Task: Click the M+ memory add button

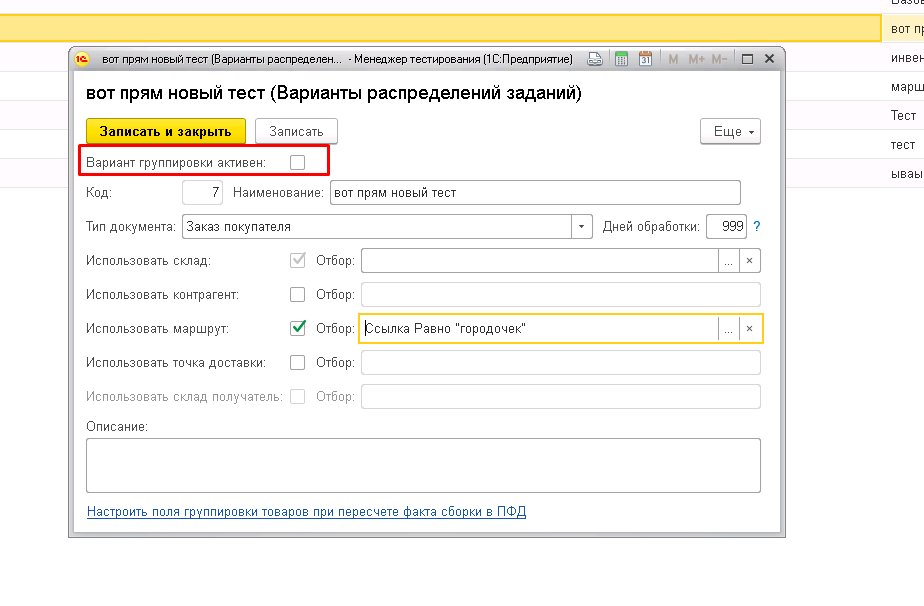Action: 697,59
